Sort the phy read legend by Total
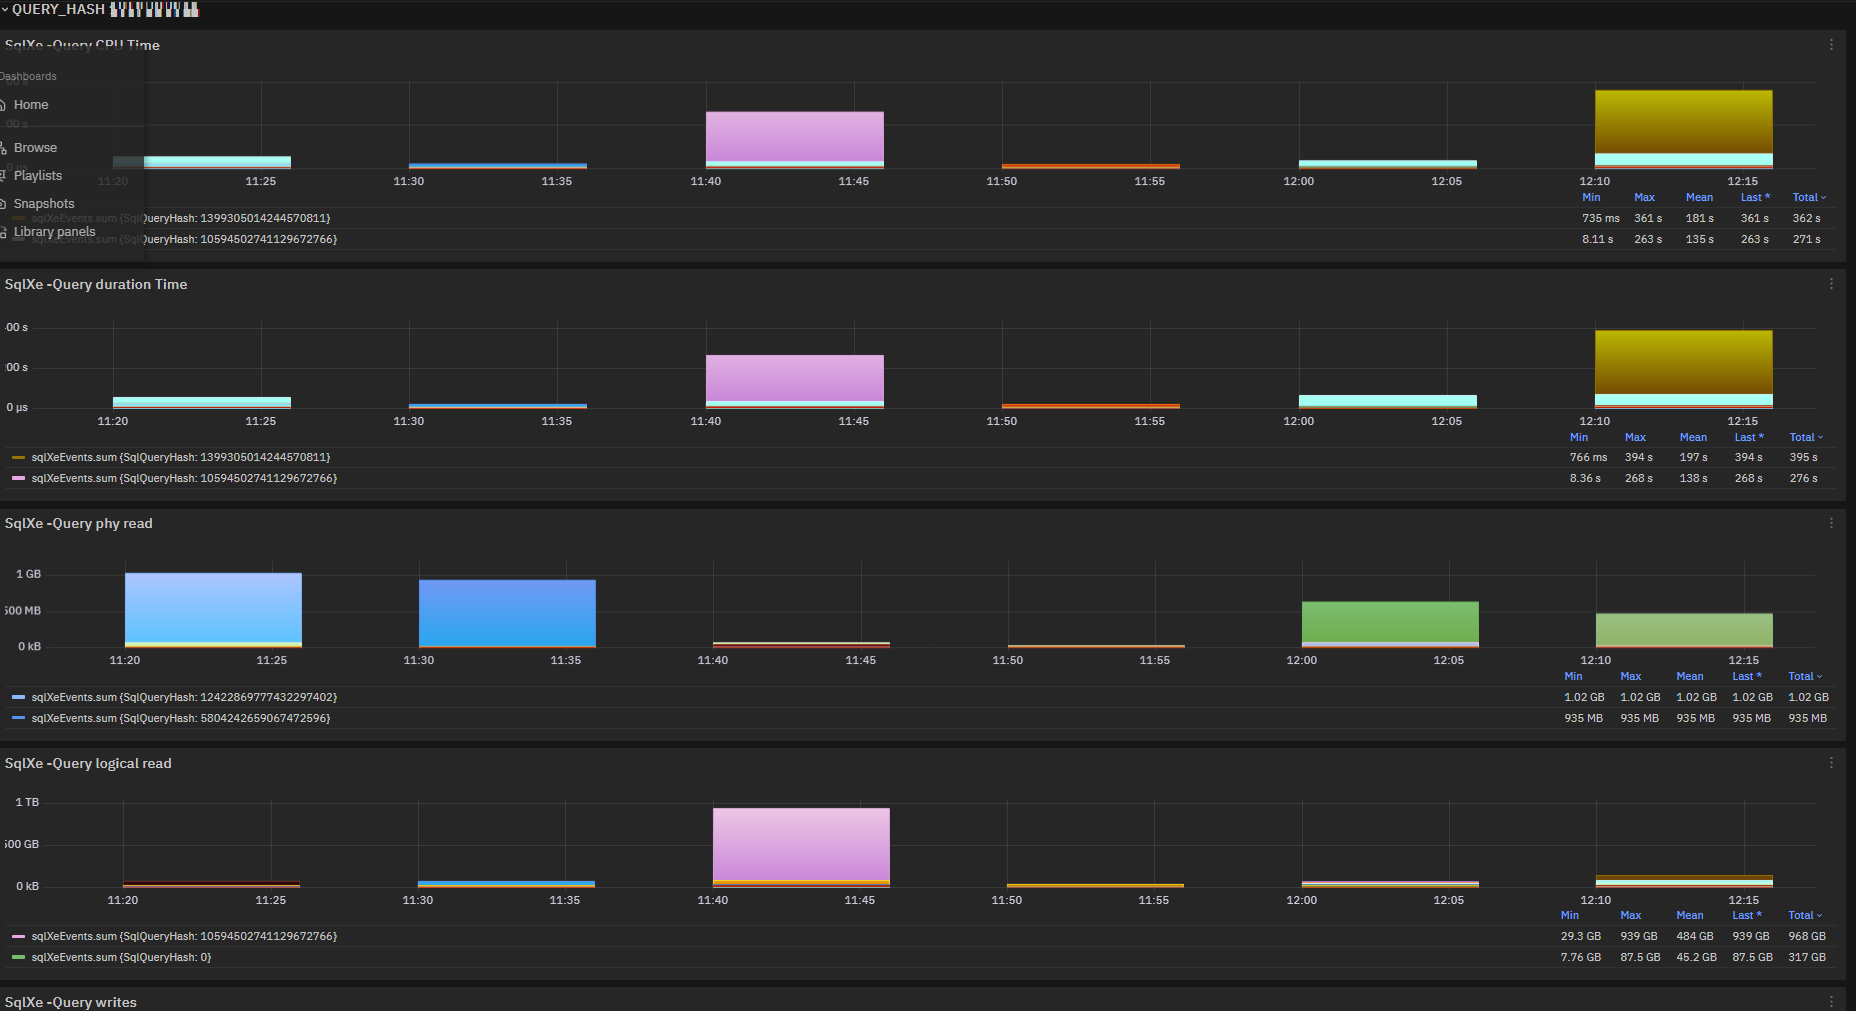The width and height of the screenshot is (1856, 1011). (1804, 676)
